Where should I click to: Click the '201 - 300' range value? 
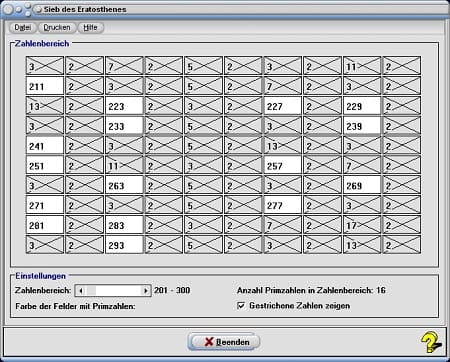click(172, 290)
